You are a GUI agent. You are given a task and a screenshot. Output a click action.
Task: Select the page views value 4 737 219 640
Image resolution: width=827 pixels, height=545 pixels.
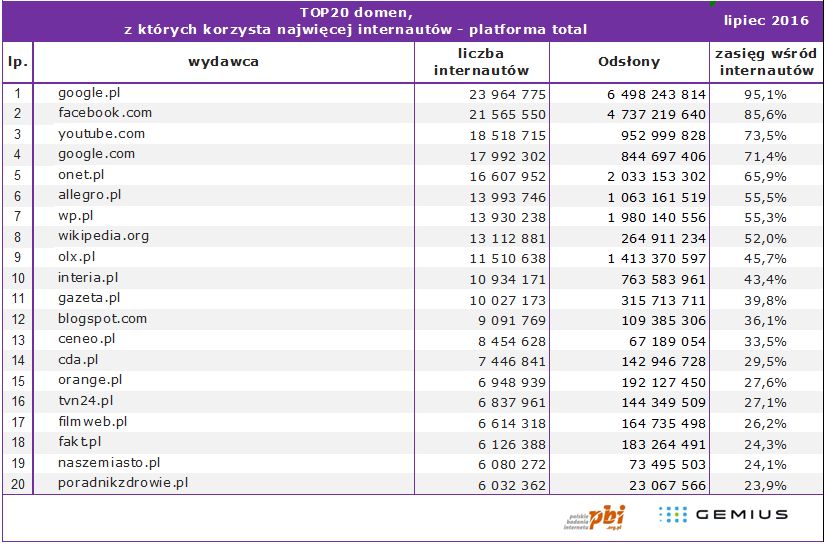[656, 114]
